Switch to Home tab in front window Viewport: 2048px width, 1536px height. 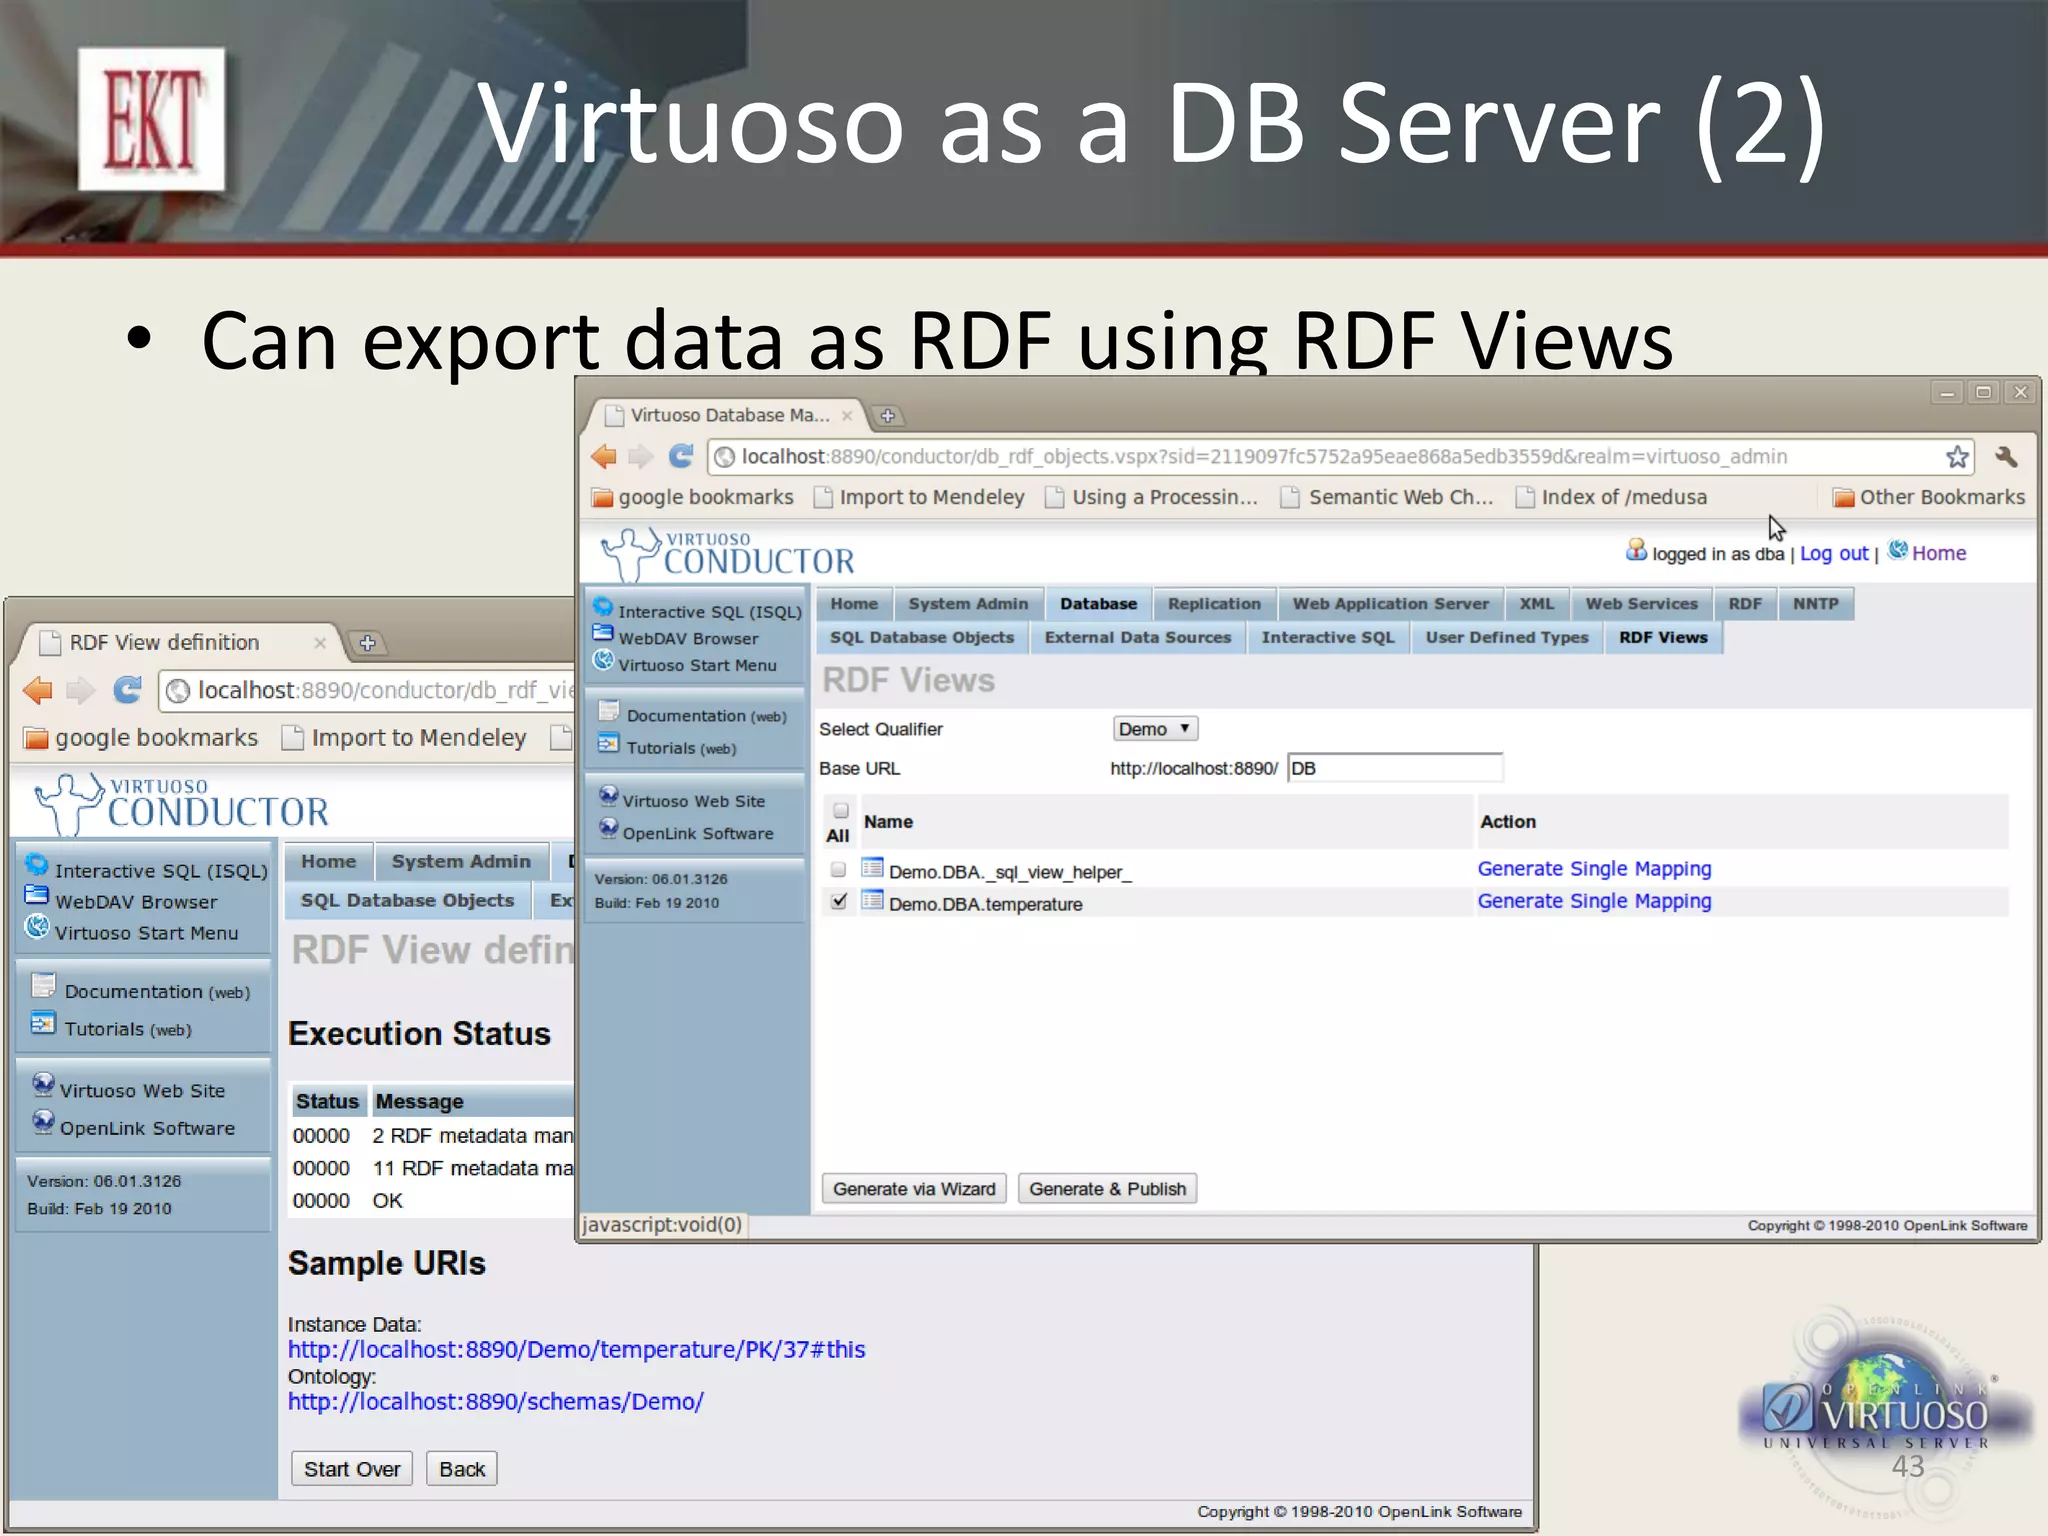pyautogui.click(x=854, y=604)
